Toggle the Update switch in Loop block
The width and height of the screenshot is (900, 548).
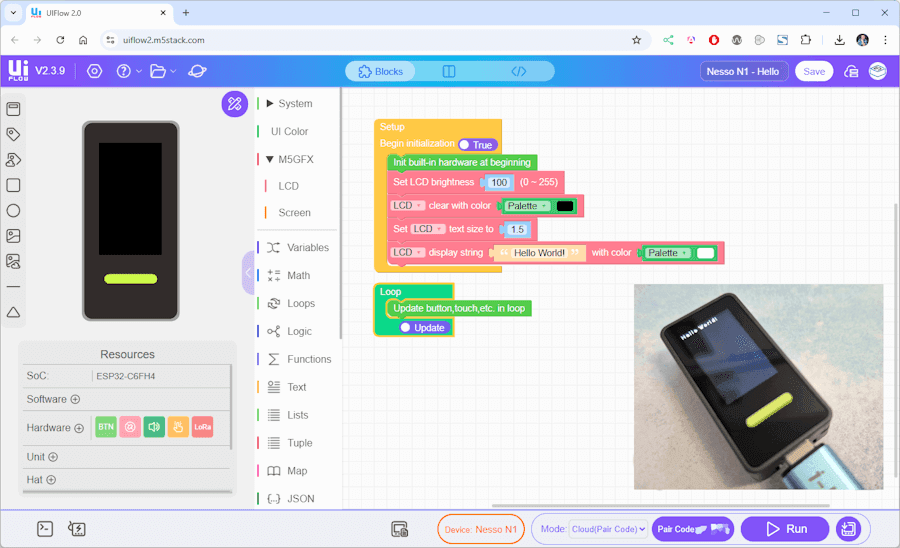tap(422, 328)
